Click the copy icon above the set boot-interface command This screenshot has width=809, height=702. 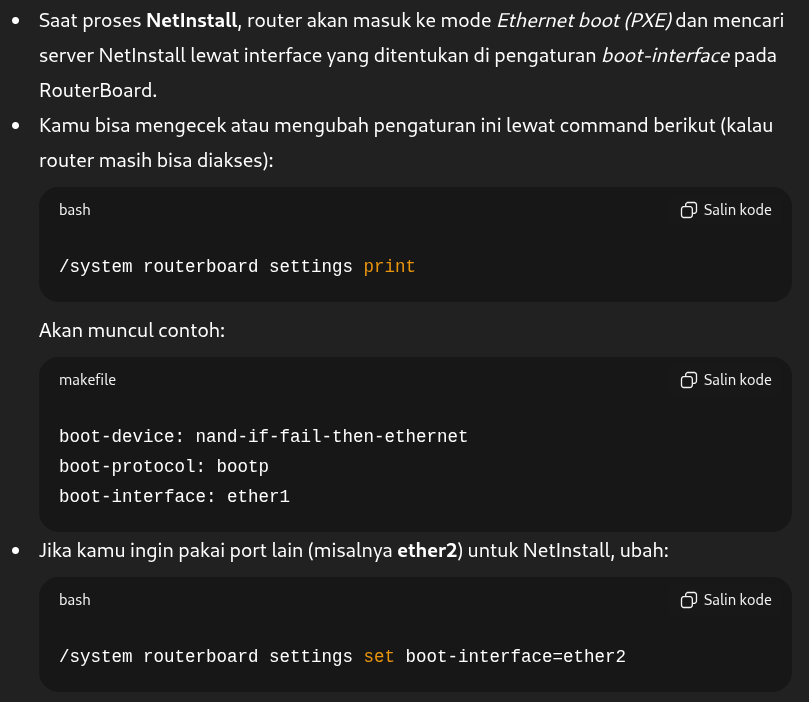[x=688, y=600]
